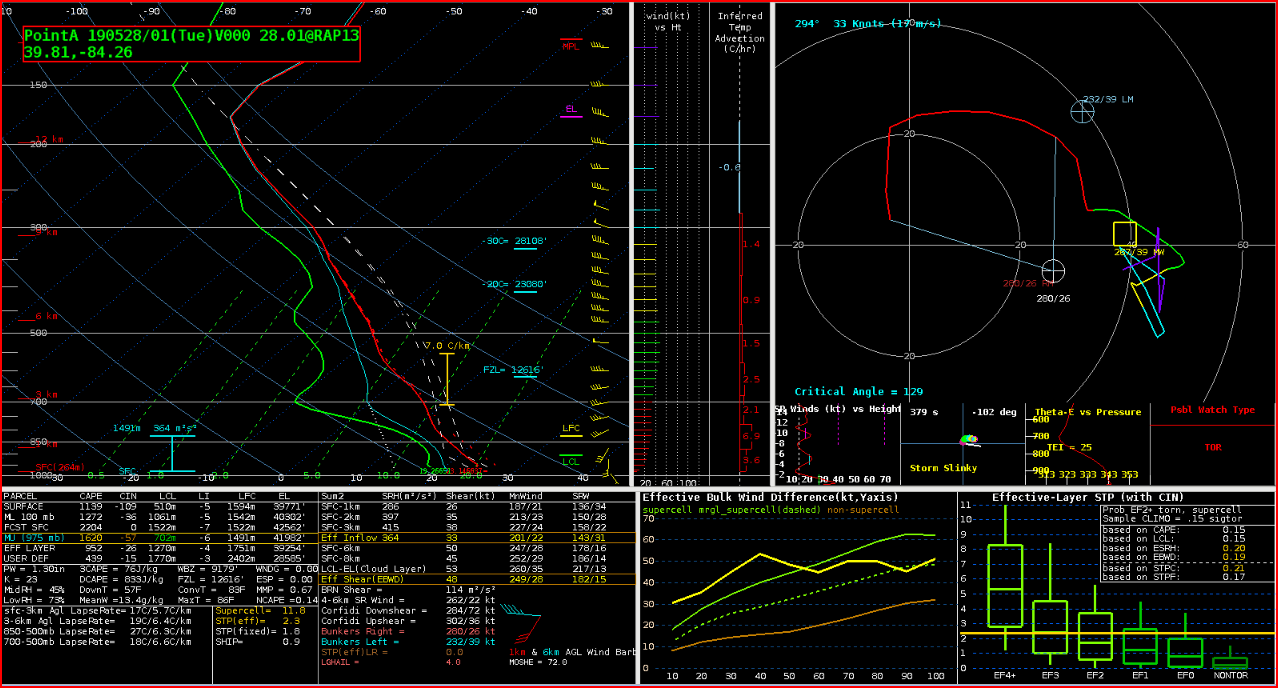Click the Effective Bulk Wind Difference title
Screen dimensions: 1278x688
pyautogui.click(x=770, y=497)
